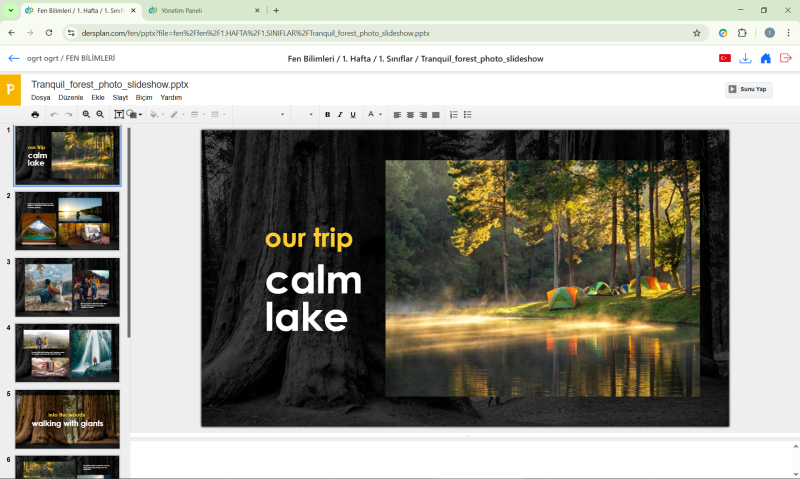Viewport: 800px width, 479px height.
Task: Click the blue download icon in the header
Action: (x=745, y=59)
